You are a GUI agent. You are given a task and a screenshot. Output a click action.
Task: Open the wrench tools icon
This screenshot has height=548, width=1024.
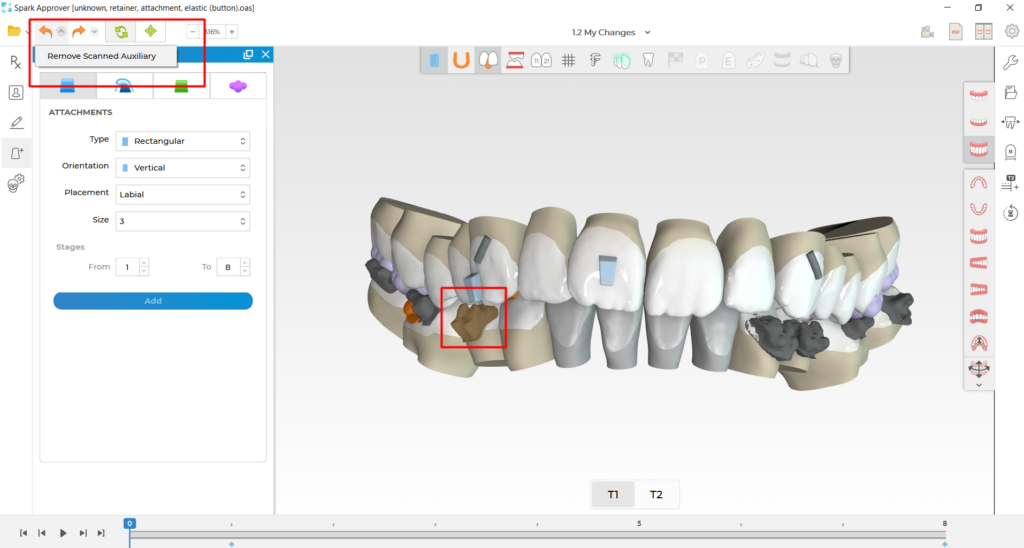point(1010,62)
